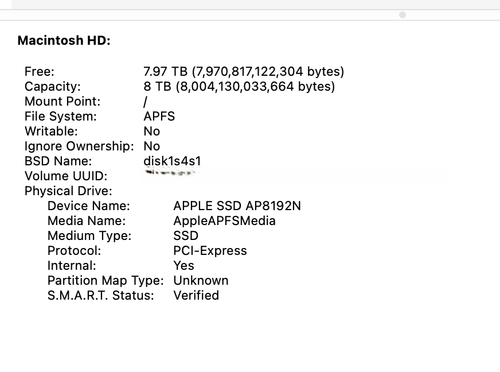Select the "Partition Map Type:" label
Image resolution: width=500 pixels, height=372 pixels.
[x=106, y=281]
